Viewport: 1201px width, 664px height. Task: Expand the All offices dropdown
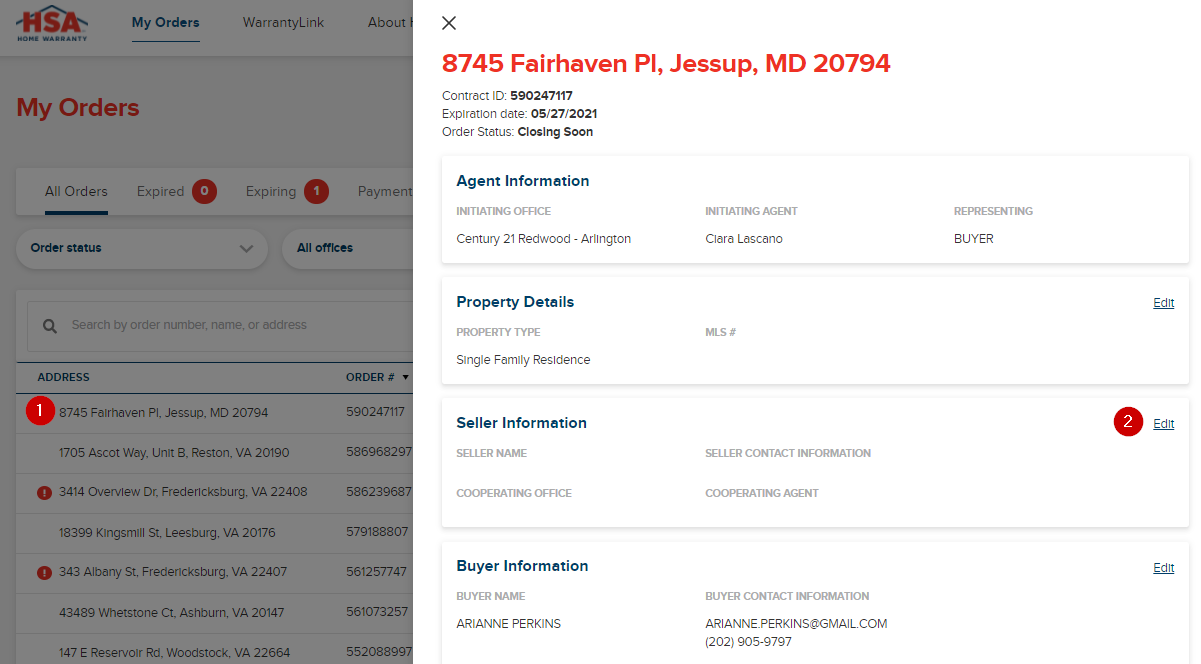pyautogui.click(x=348, y=248)
